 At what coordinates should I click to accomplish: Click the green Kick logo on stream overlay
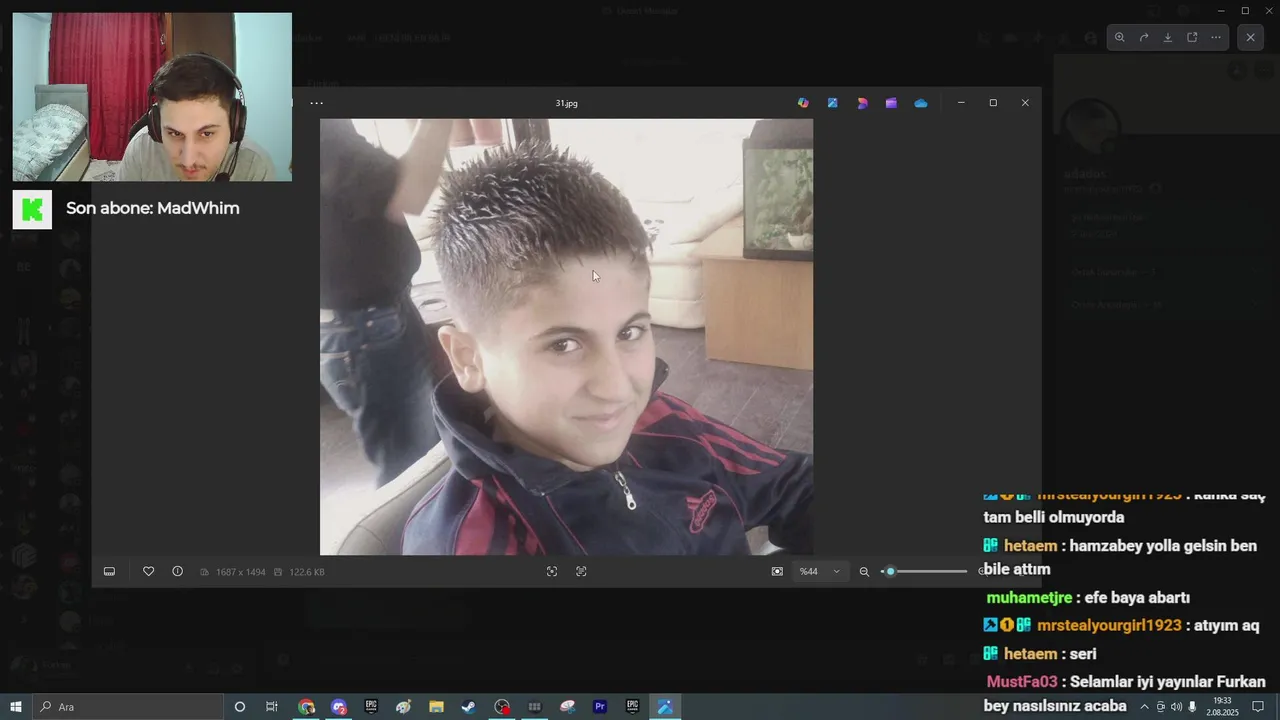(32, 209)
